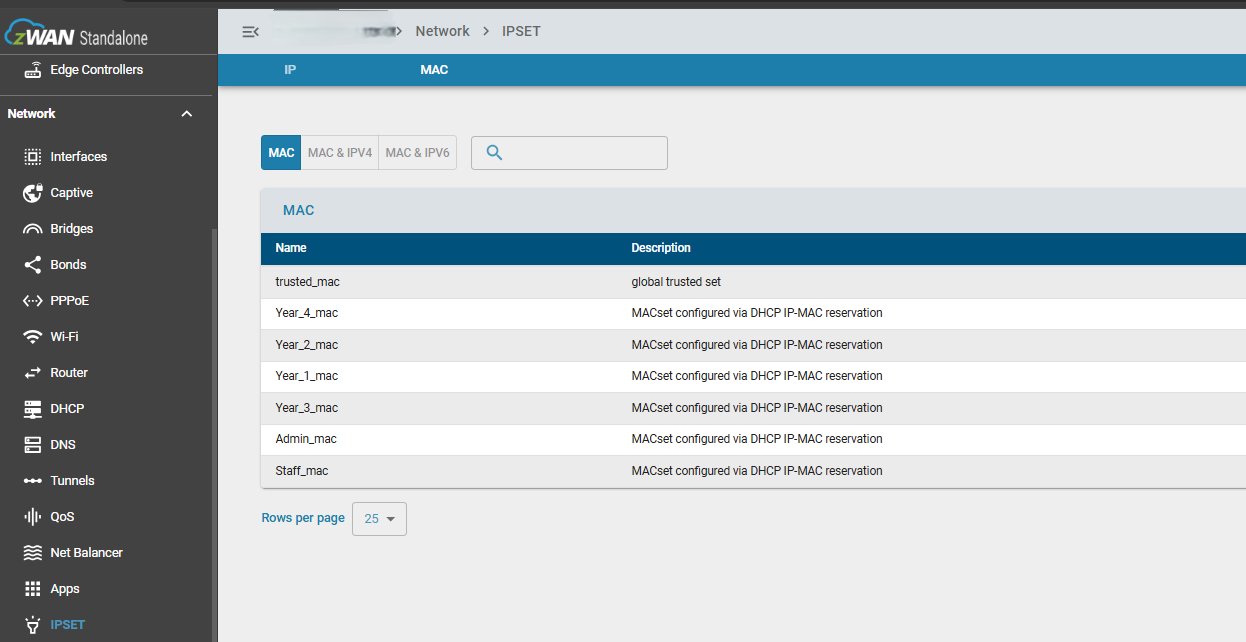Select the Year_3_mac entry
The height and width of the screenshot is (642, 1246).
[753, 408]
